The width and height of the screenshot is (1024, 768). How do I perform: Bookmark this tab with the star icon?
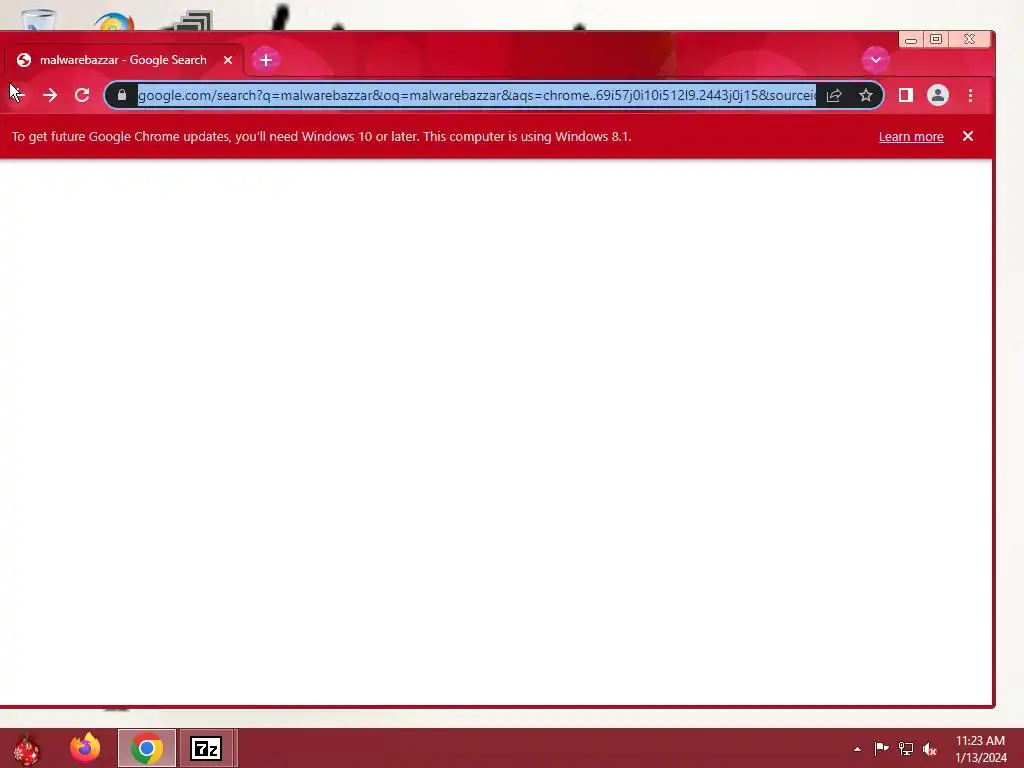[x=866, y=95]
